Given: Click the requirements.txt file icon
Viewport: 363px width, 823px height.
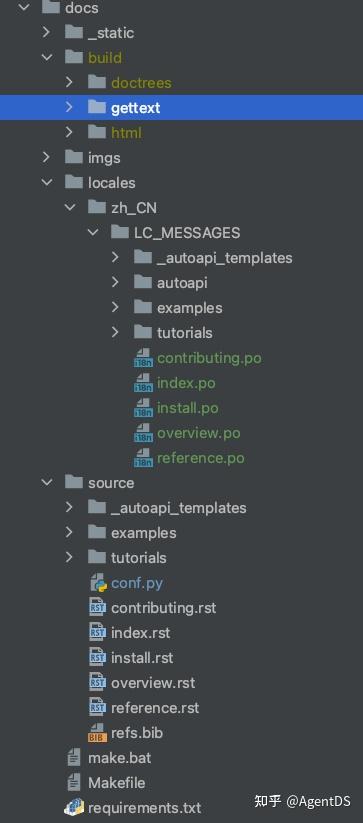Looking at the screenshot, I should [74, 808].
